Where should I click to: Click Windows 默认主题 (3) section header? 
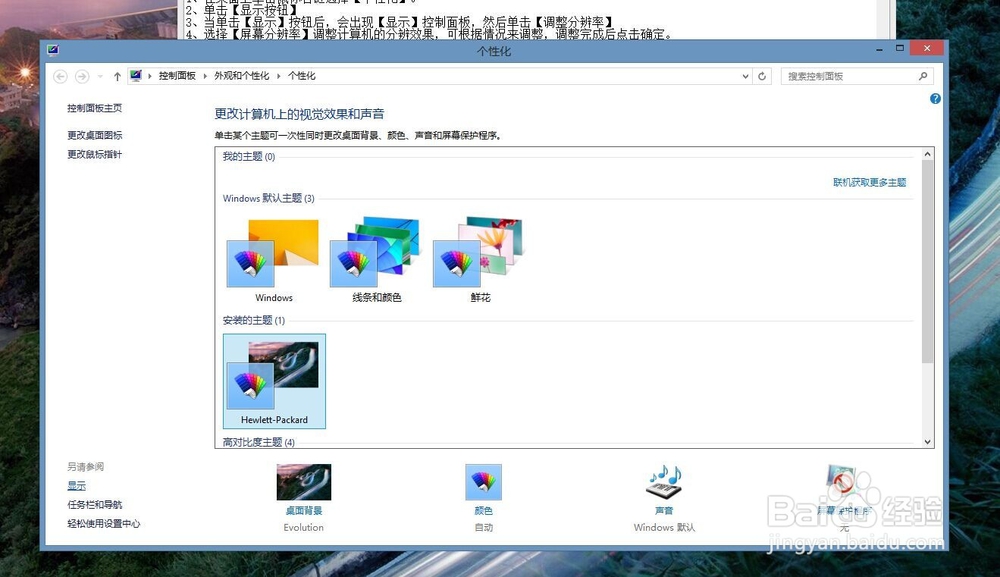pyautogui.click(x=268, y=198)
